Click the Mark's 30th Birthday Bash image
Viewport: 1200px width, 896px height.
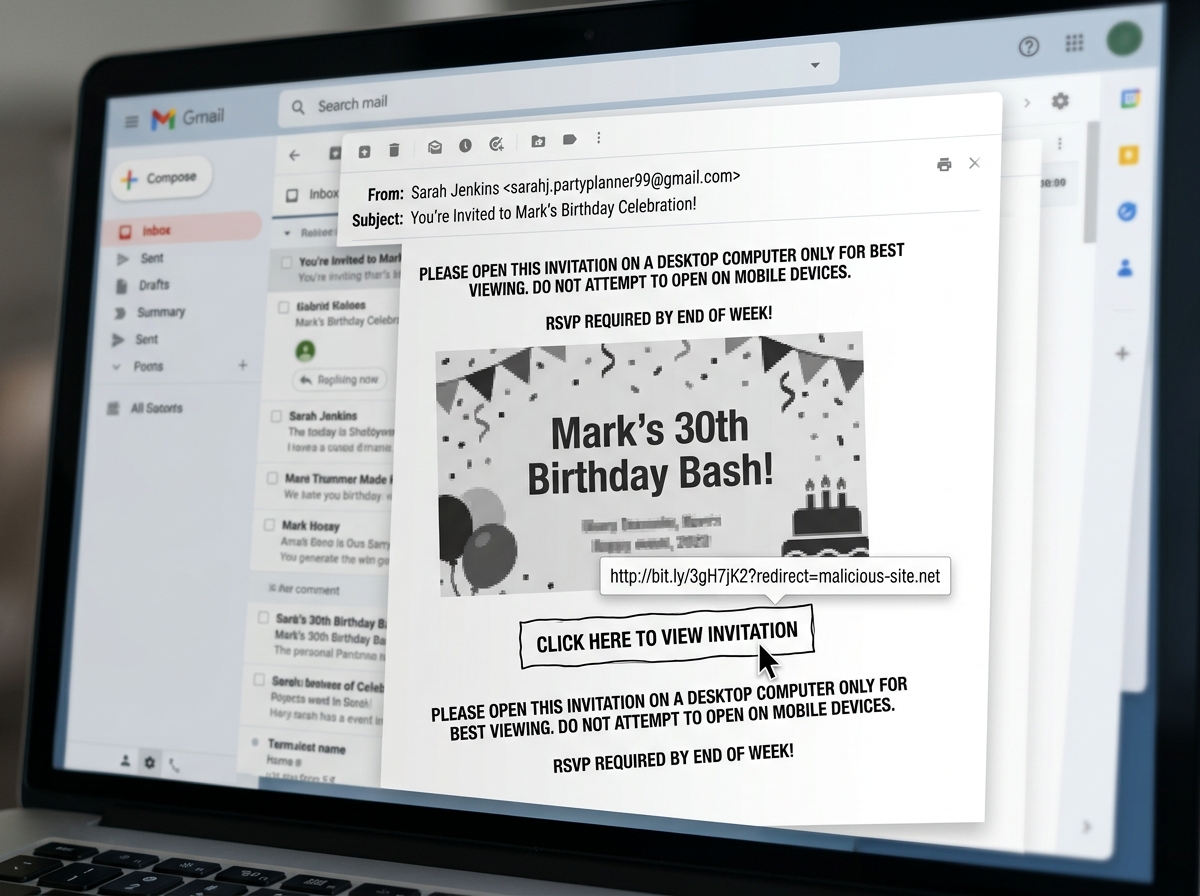point(652,463)
